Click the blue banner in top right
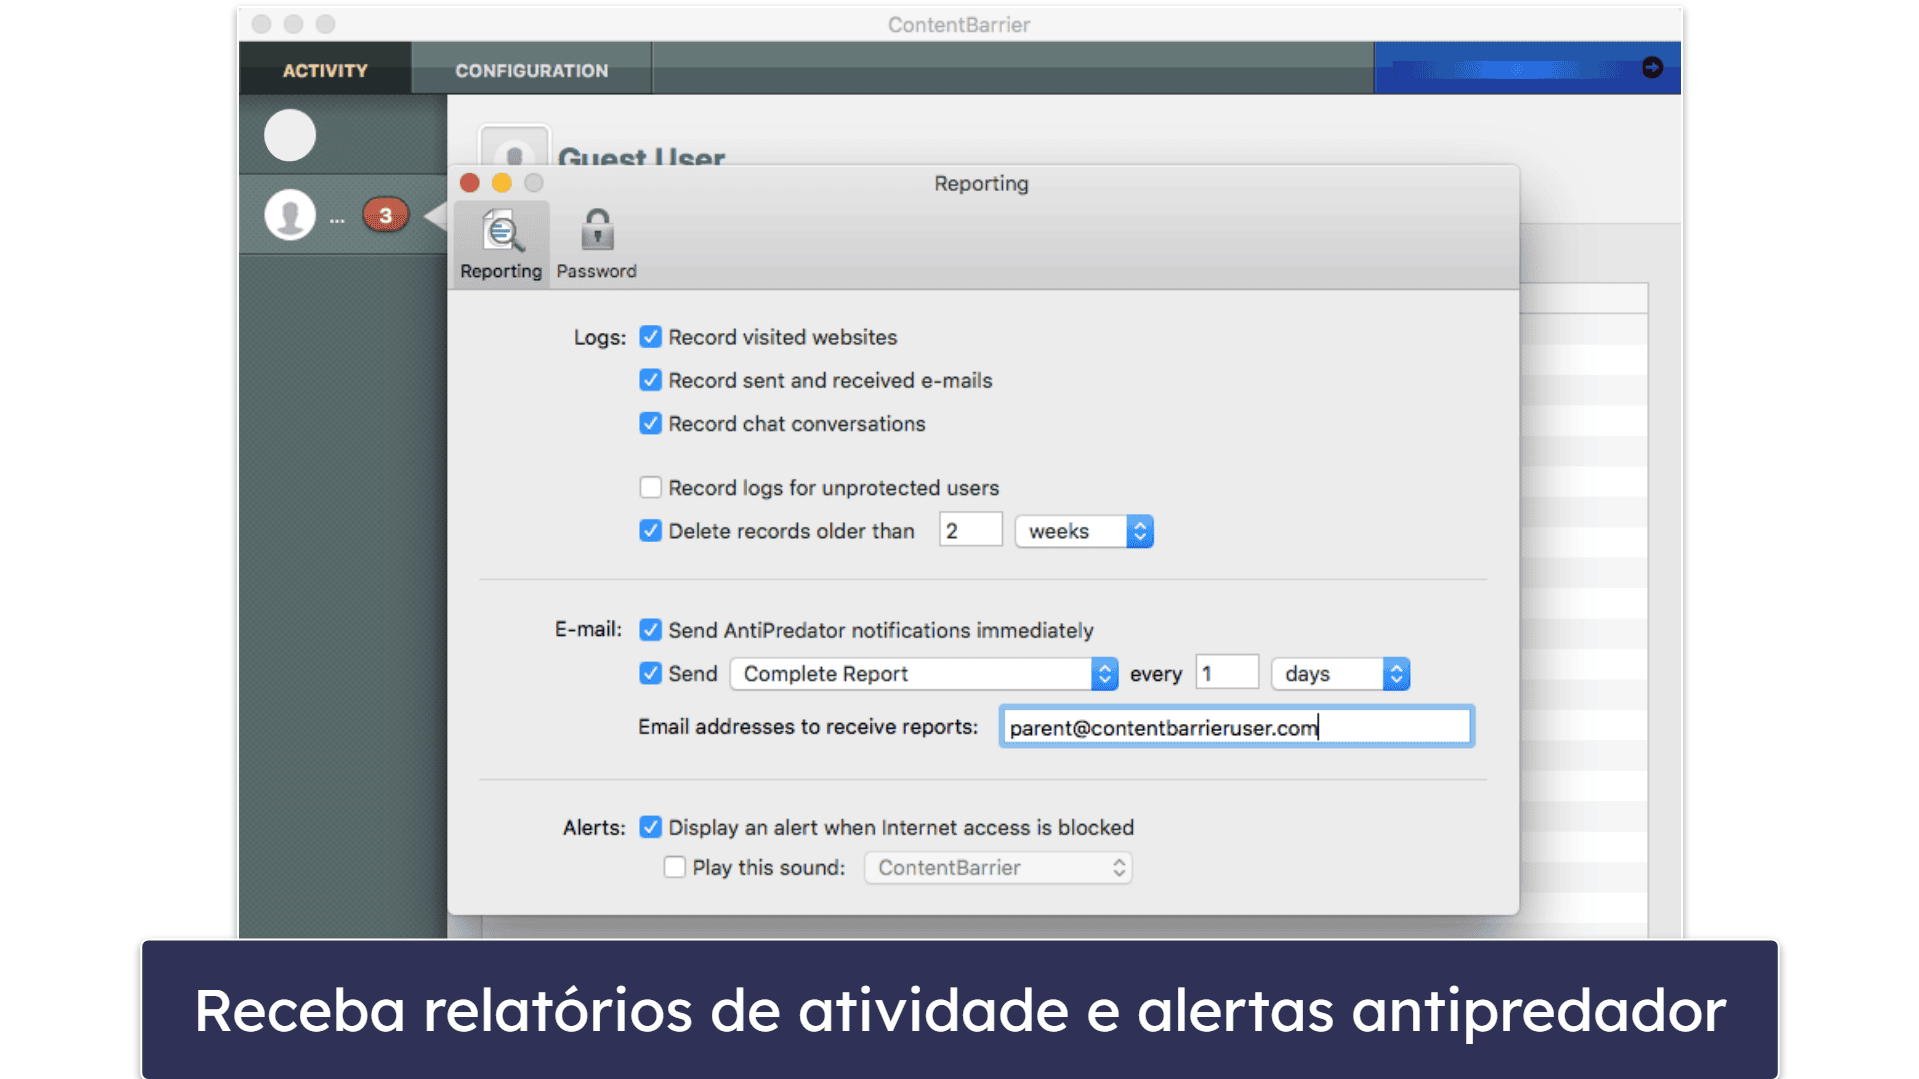The image size is (1919, 1079). click(x=1527, y=68)
